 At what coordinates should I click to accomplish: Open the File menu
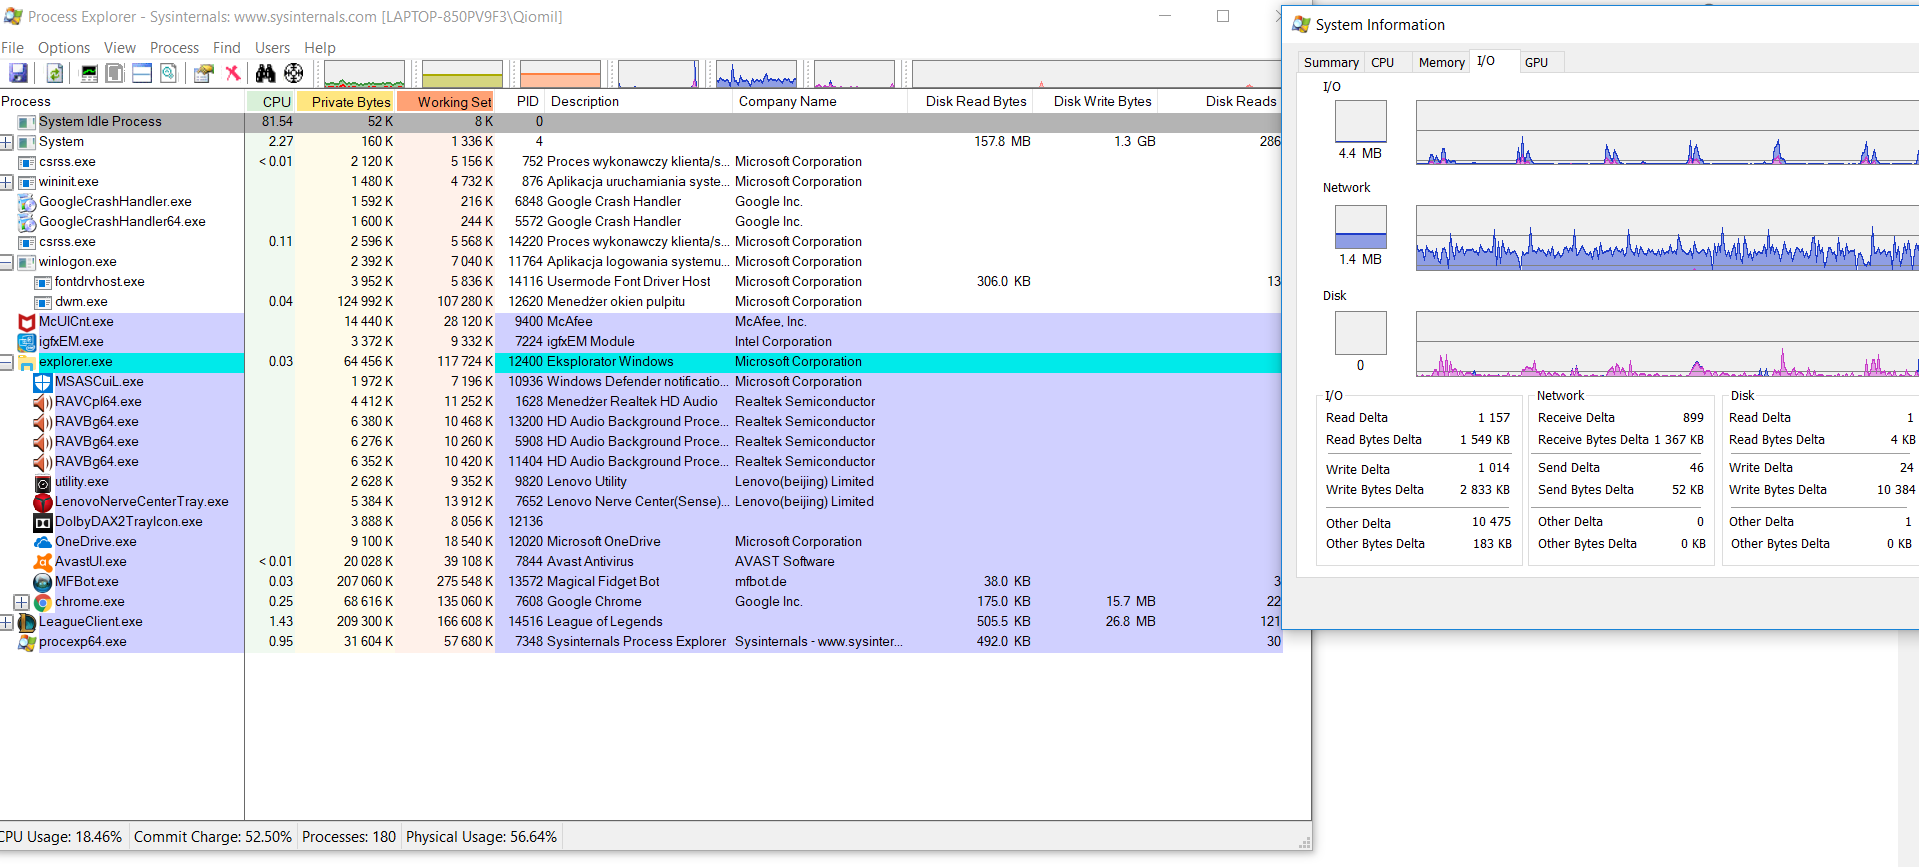12,48
